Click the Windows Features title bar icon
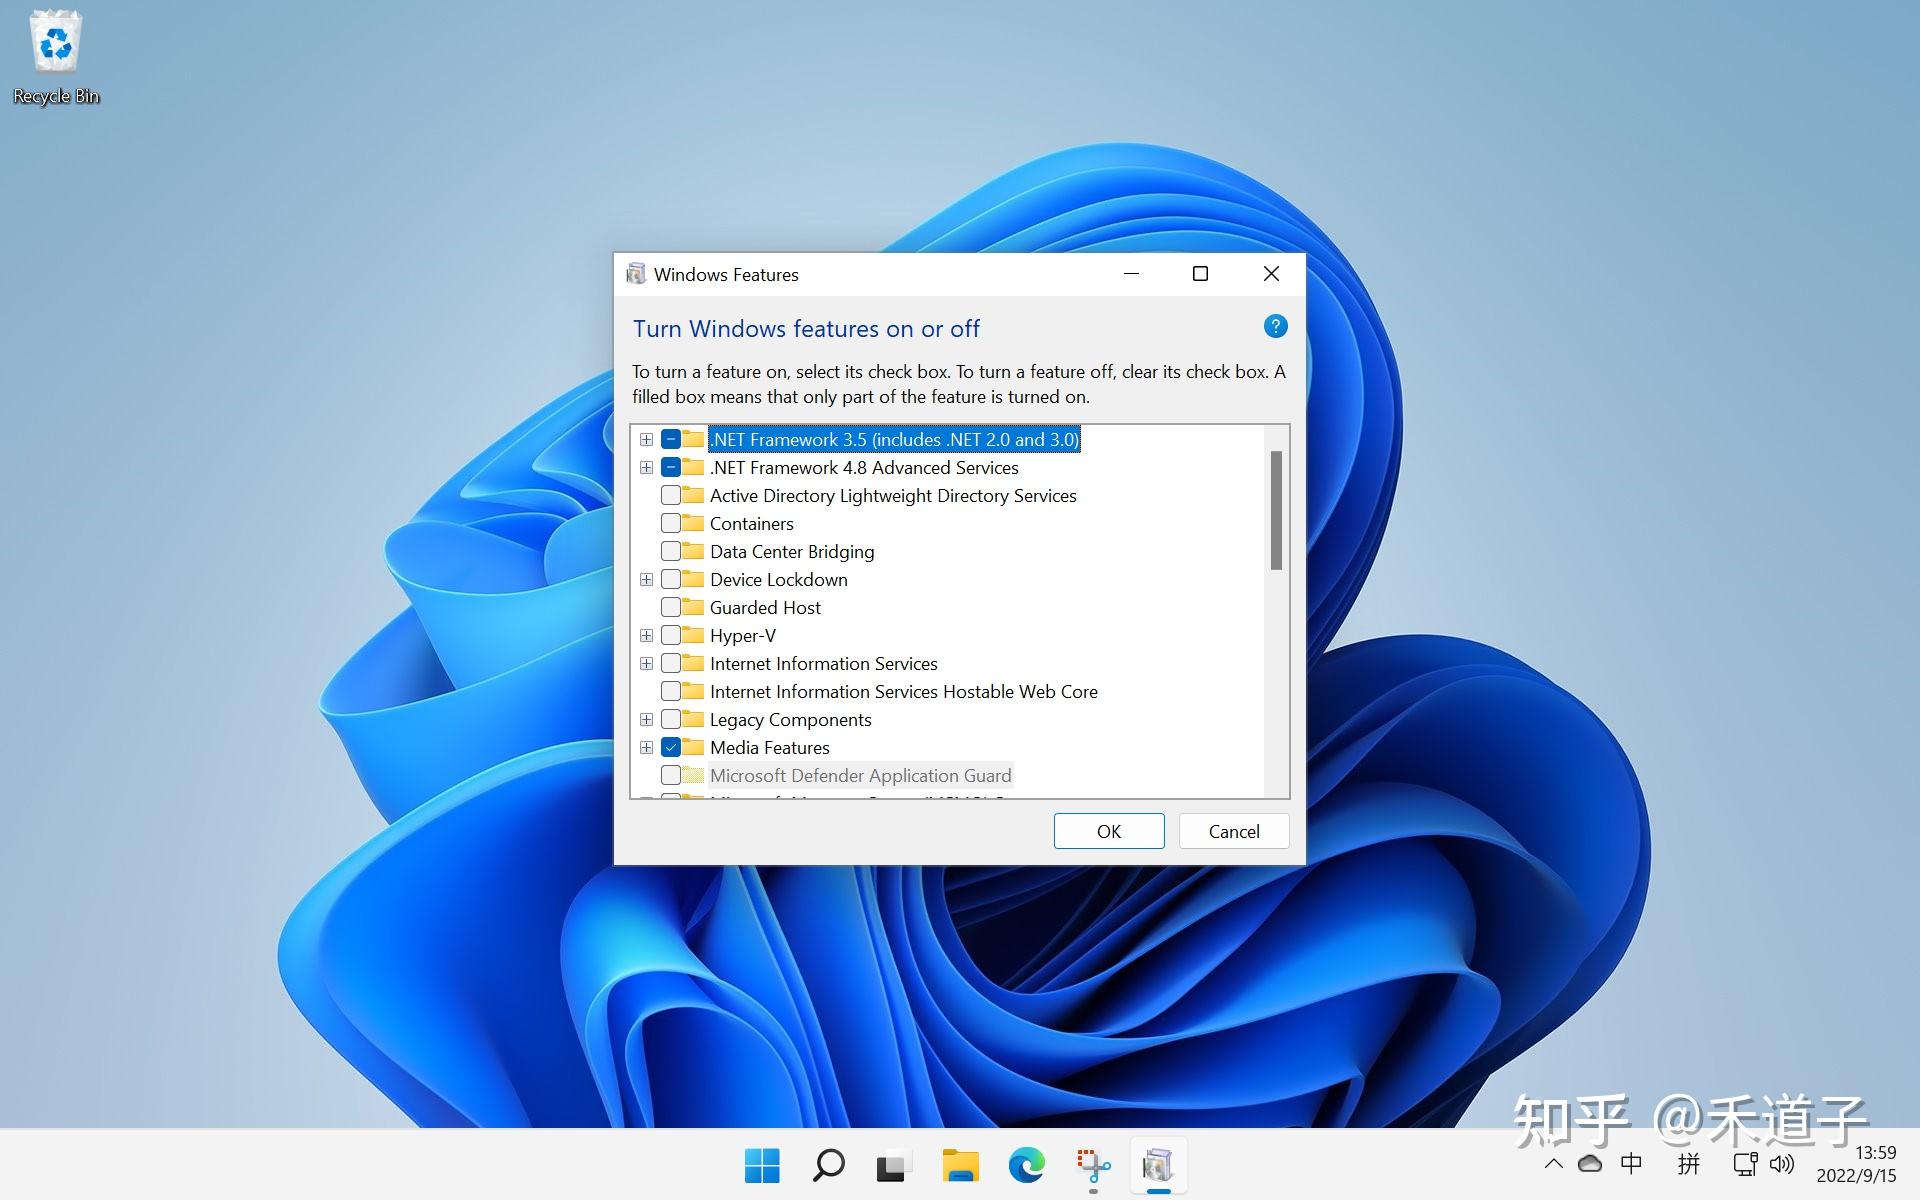The width and height of the screenshot is (1920, 1200). point(636,274)
